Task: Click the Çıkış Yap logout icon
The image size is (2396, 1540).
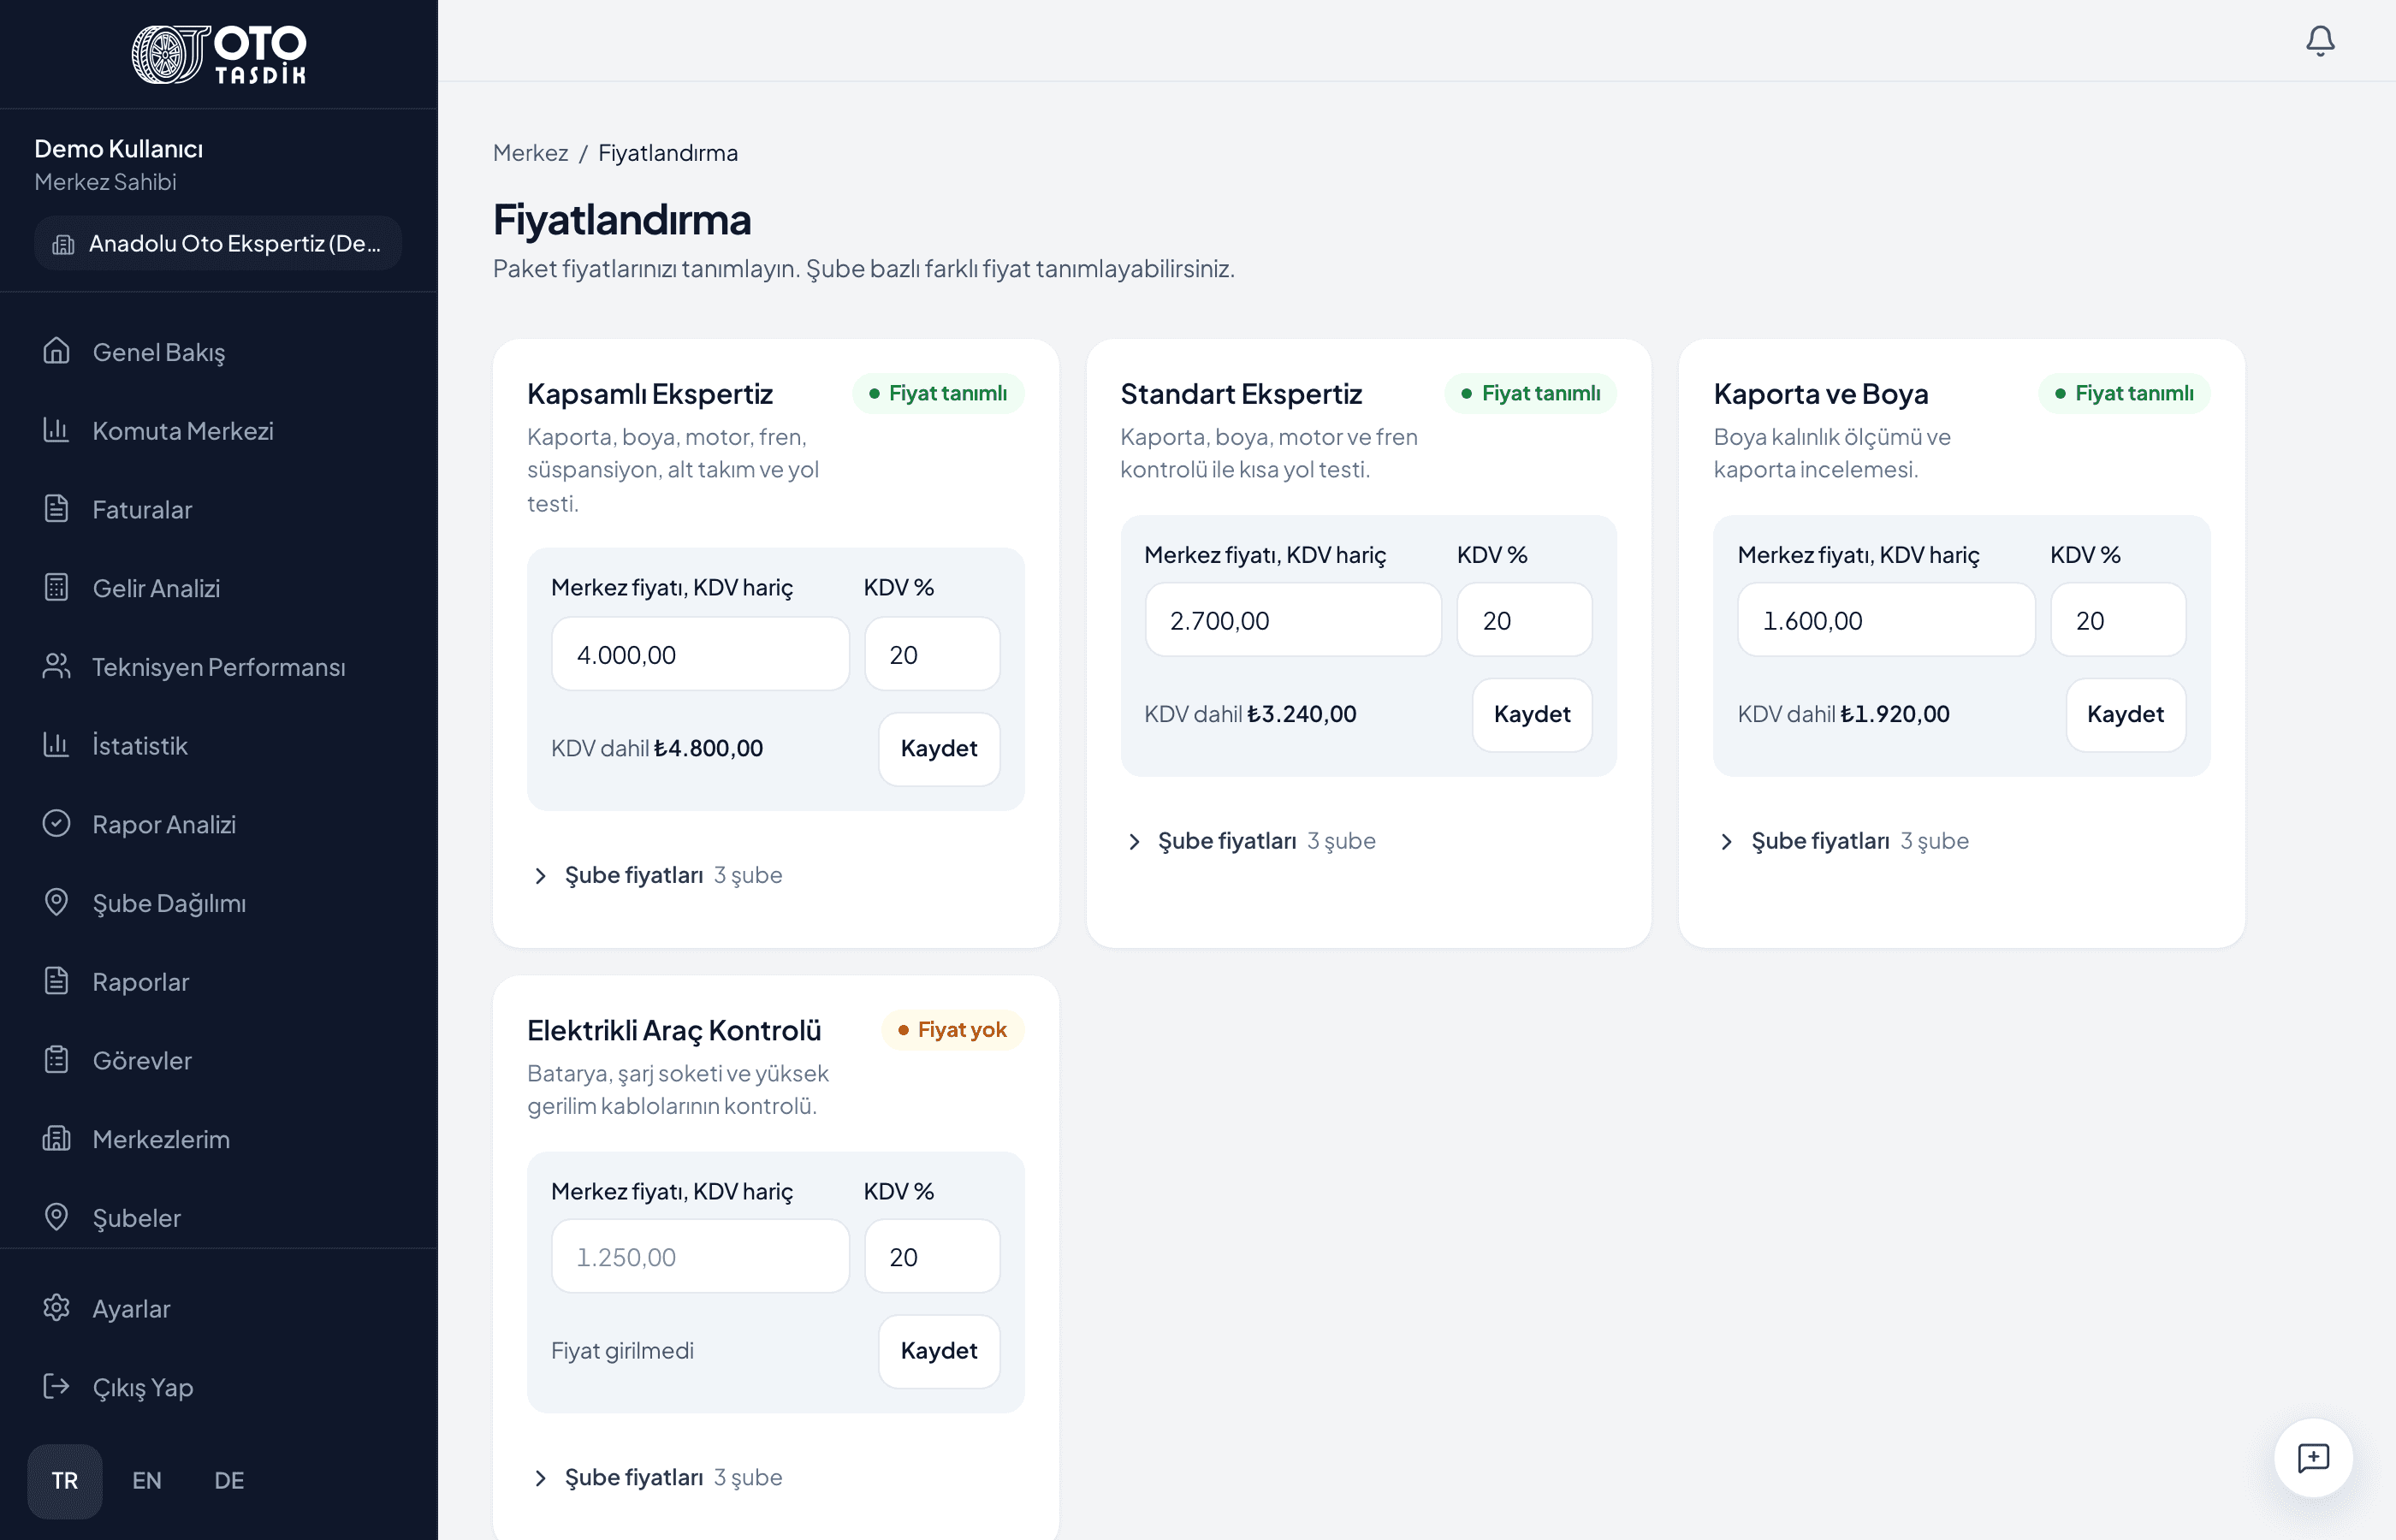Action: pyautogui.click(x=56, y=1386)
